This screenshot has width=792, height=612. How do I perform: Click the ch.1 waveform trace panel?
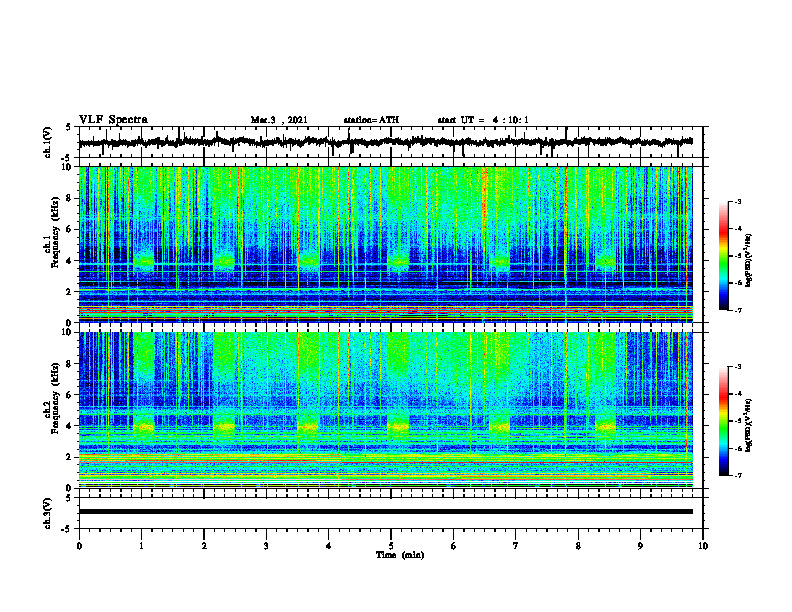[x=391, y=142]
